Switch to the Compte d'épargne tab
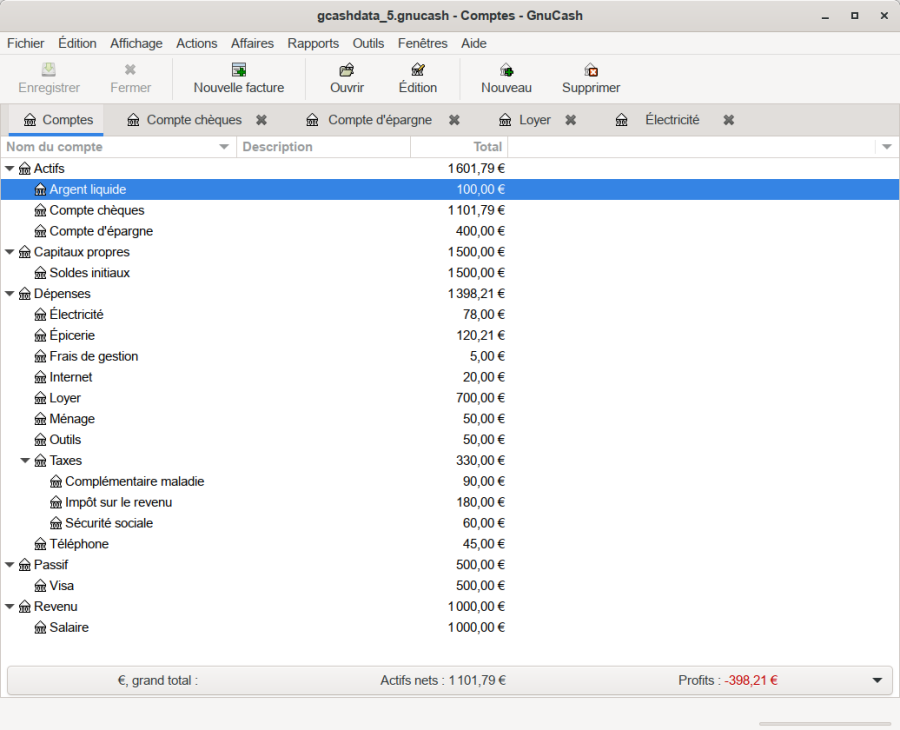Viewport: 900px width, 730px height. (379, 120)
